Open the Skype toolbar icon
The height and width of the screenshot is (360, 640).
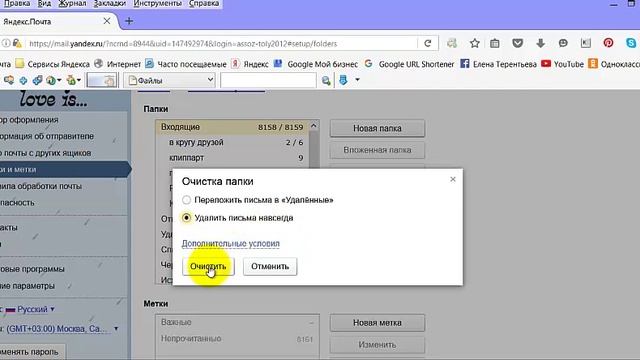click(x=631, y=43)
